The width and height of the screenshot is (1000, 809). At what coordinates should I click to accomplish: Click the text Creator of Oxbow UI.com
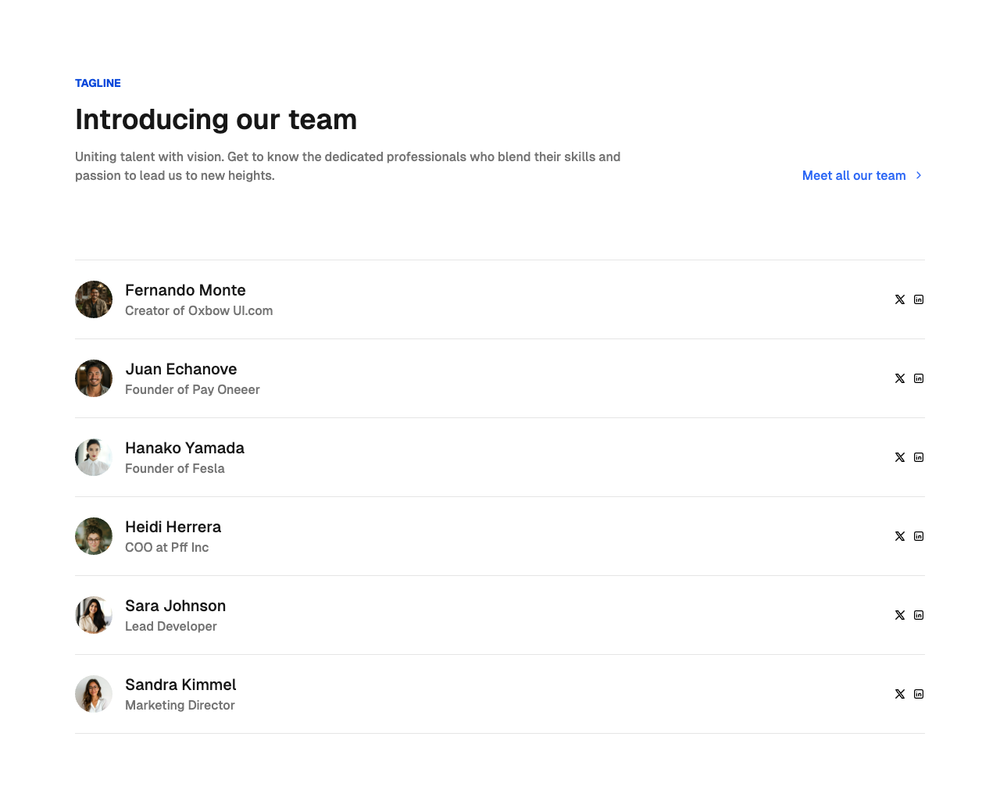coord(199,311)
